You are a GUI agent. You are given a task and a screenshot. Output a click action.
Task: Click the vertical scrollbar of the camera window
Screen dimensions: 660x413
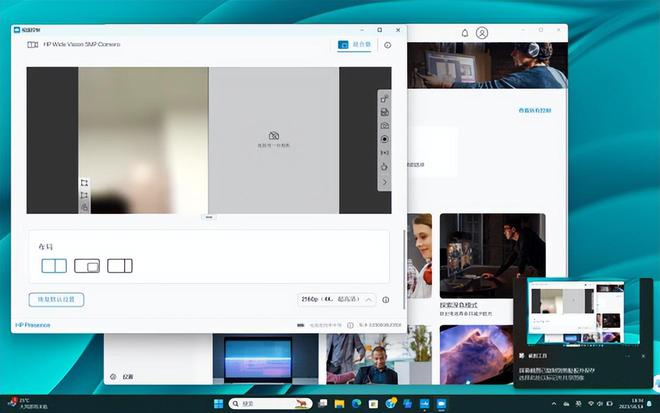point(405,269)
